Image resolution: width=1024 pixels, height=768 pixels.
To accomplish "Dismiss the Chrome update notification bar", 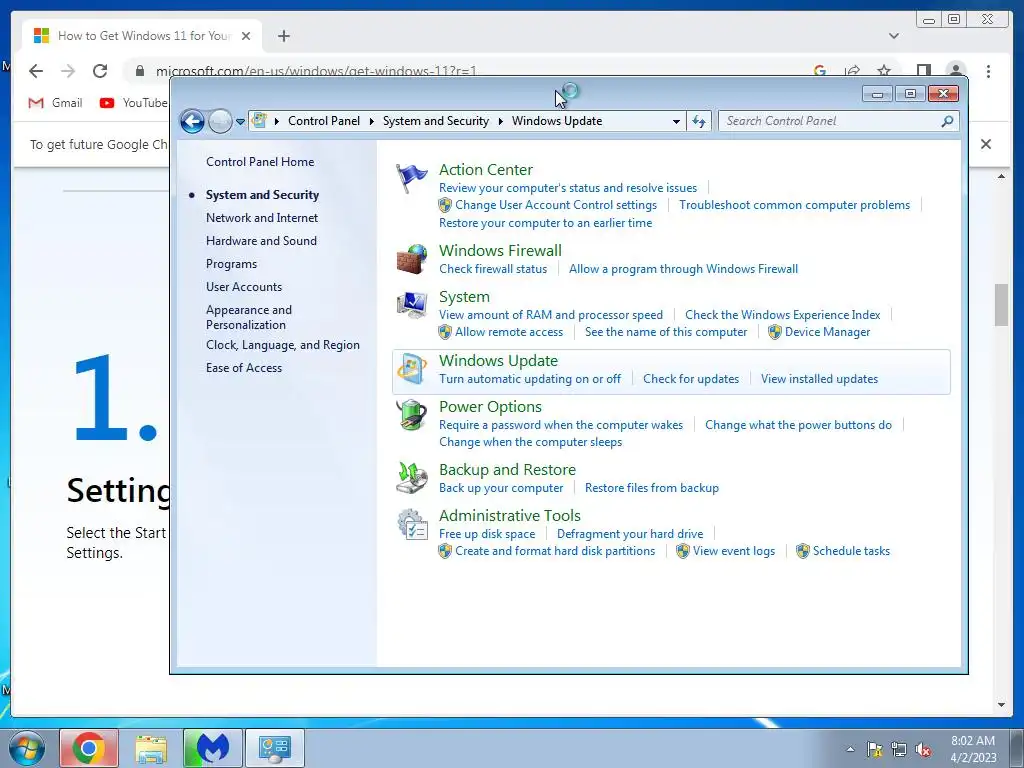I will pos(985,144).
